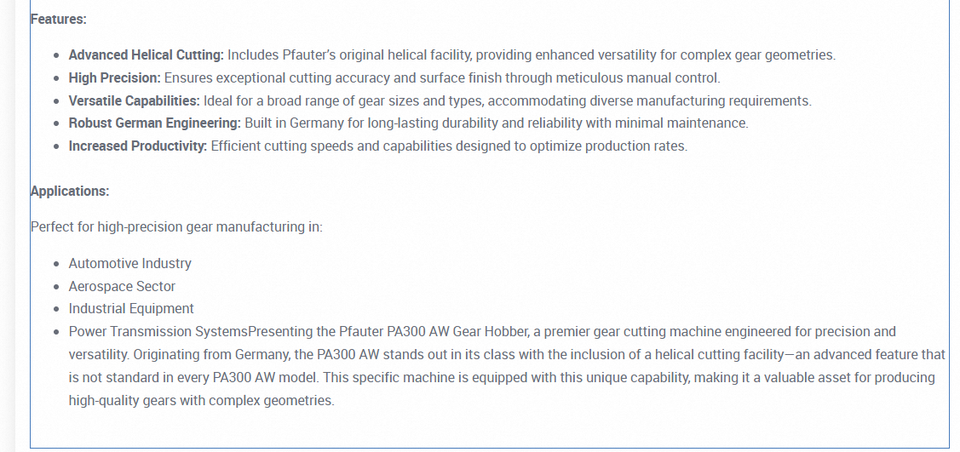Screen dimensions: 960x452
Task: Click the "Advanced Helical Cutting:" bold label
Action: (x=146, y=55)
